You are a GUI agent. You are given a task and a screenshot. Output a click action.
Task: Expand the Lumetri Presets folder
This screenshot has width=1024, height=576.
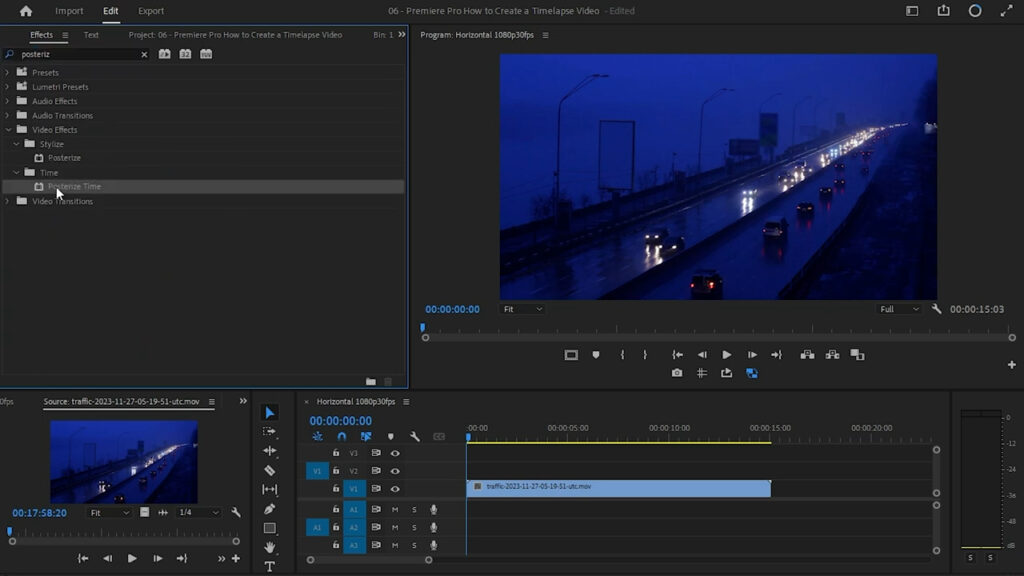[x=7, y=87]
